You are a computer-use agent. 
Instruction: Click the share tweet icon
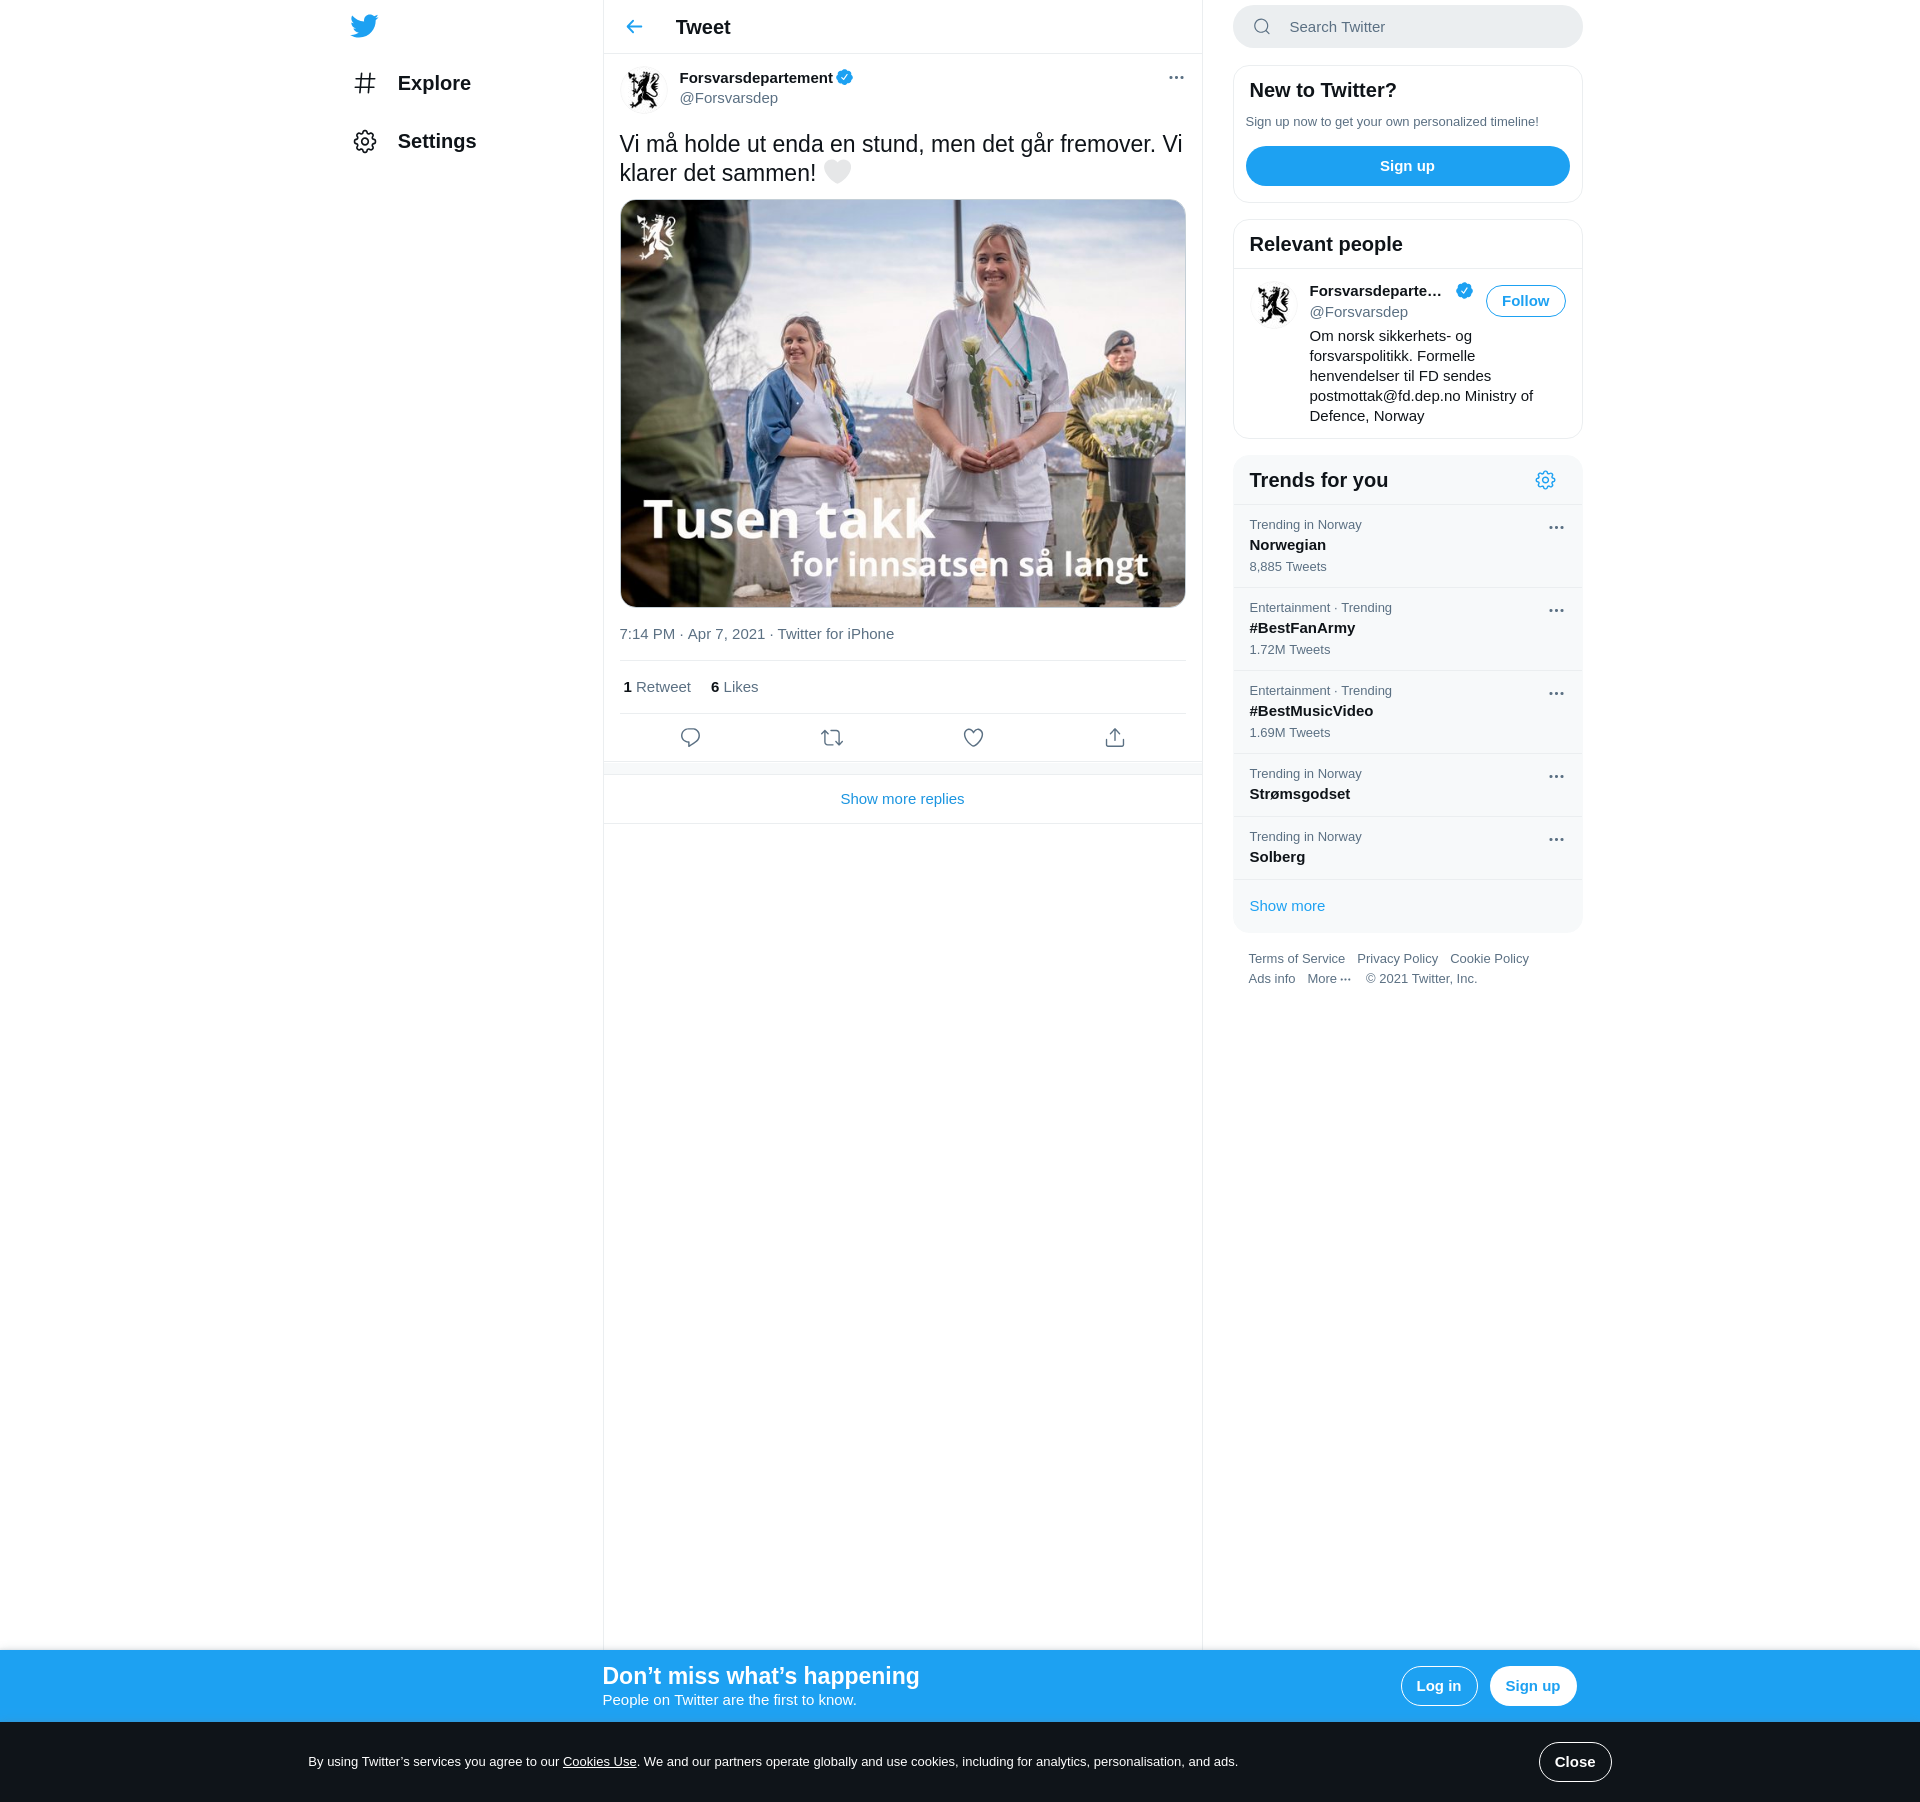1115,738
